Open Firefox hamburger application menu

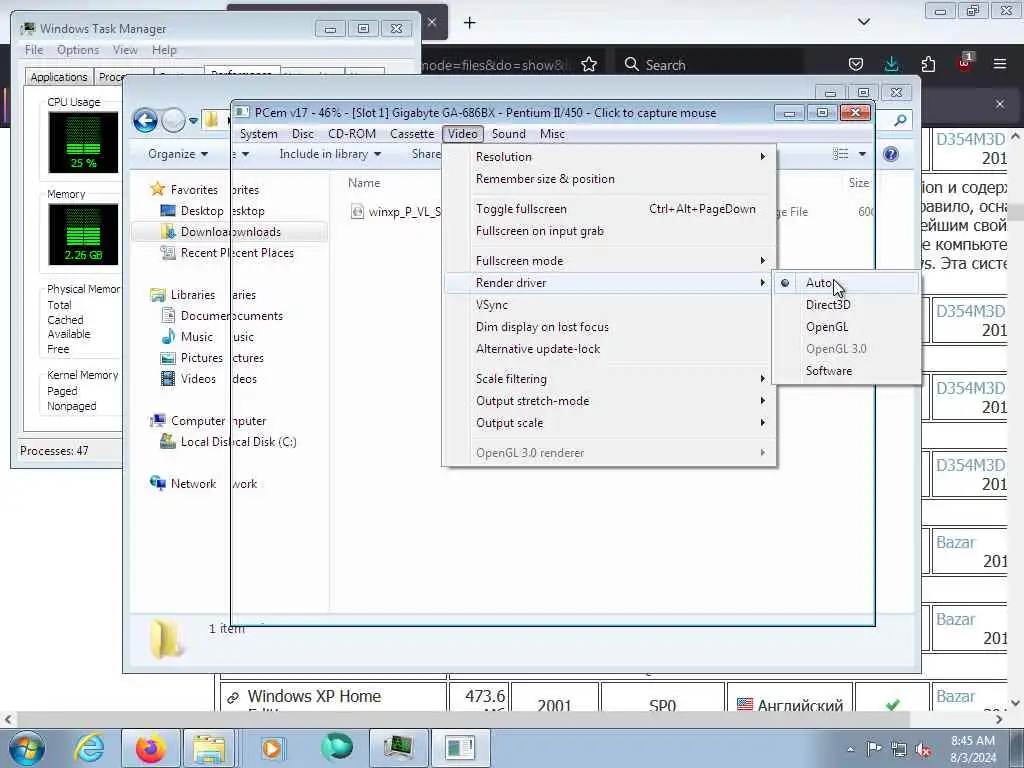point(1000,64)
